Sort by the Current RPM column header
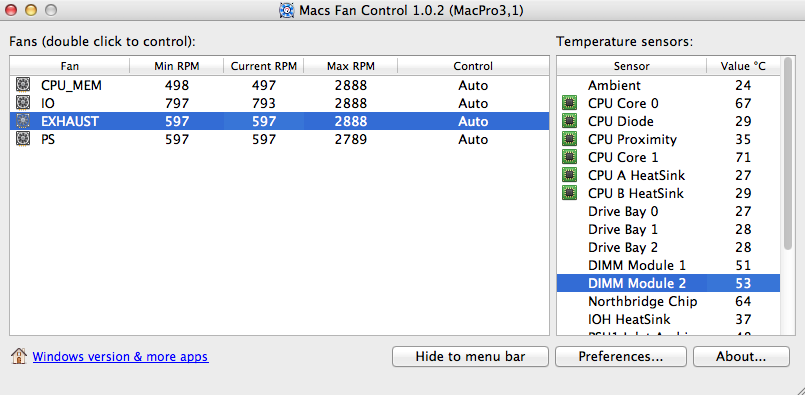The width and height of the screenshot is (805, 395). pyautogui.click(x=264, y=66)
